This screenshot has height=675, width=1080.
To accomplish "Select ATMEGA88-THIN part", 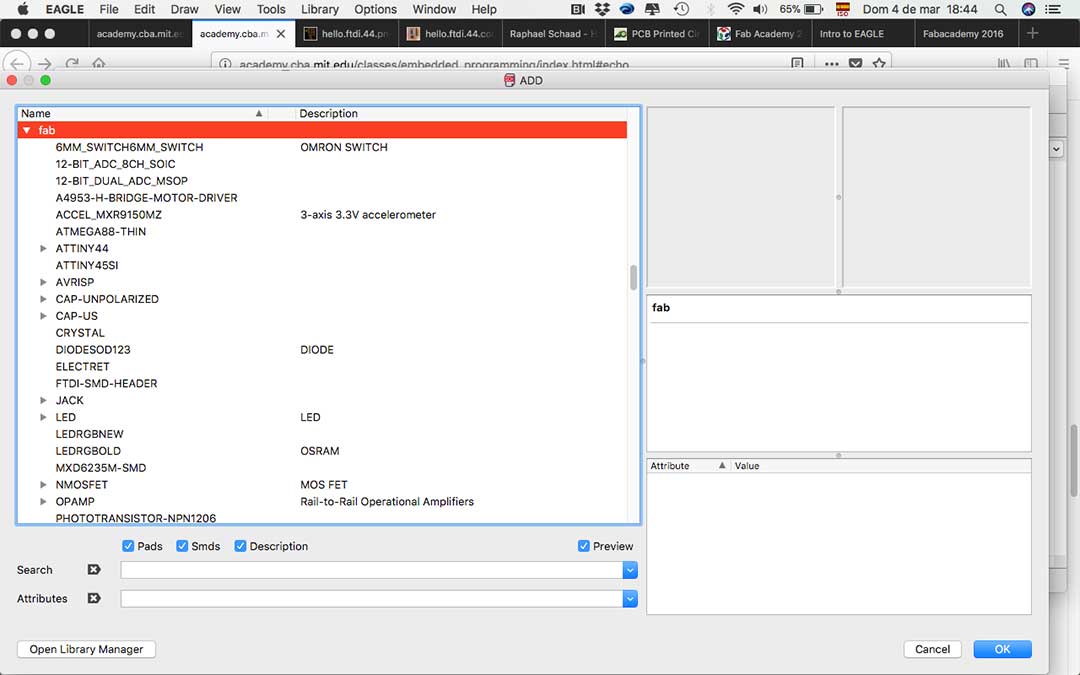I will click(x=101, y=231).
